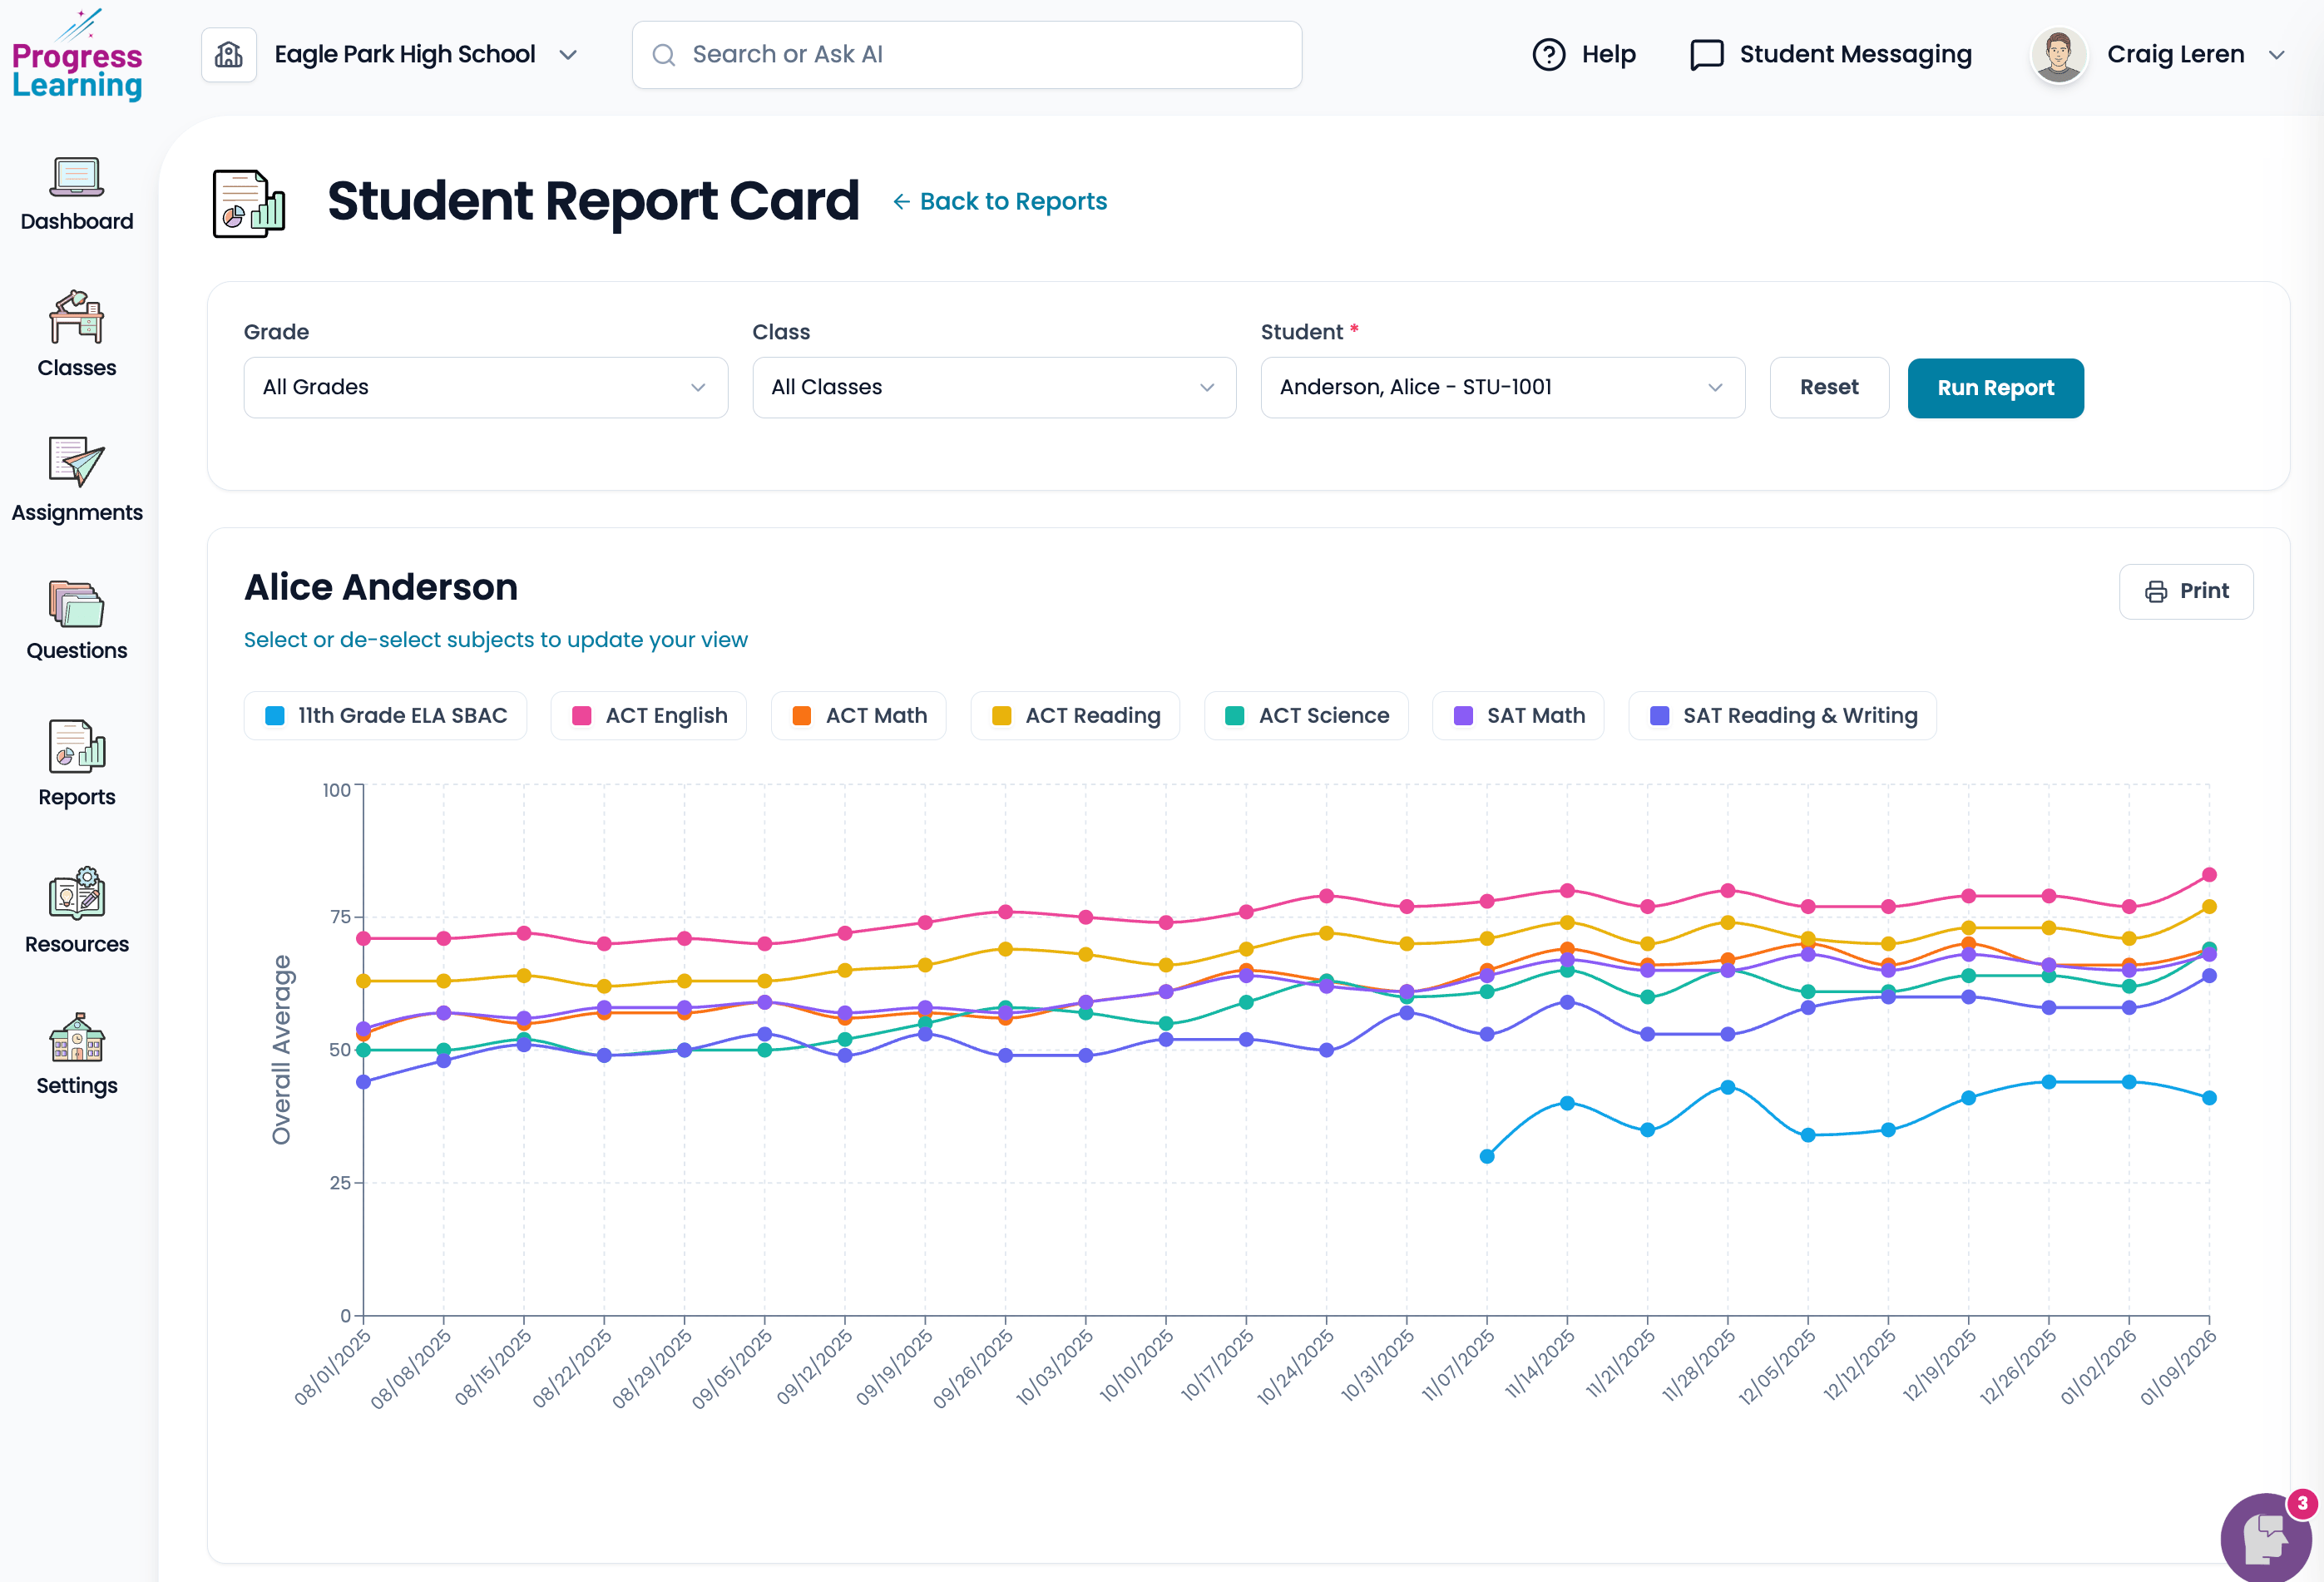
Task: Open the Reports section
Action: 77,765
